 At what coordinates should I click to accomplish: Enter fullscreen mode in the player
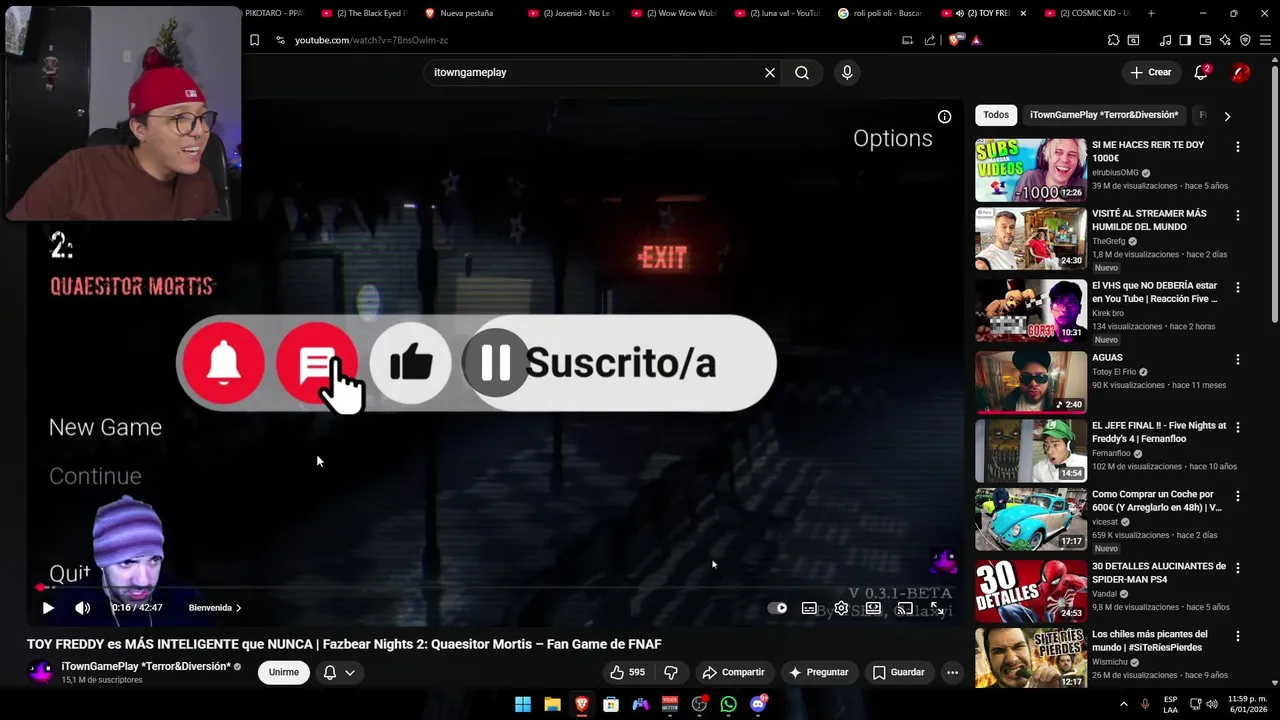(937, 608)
